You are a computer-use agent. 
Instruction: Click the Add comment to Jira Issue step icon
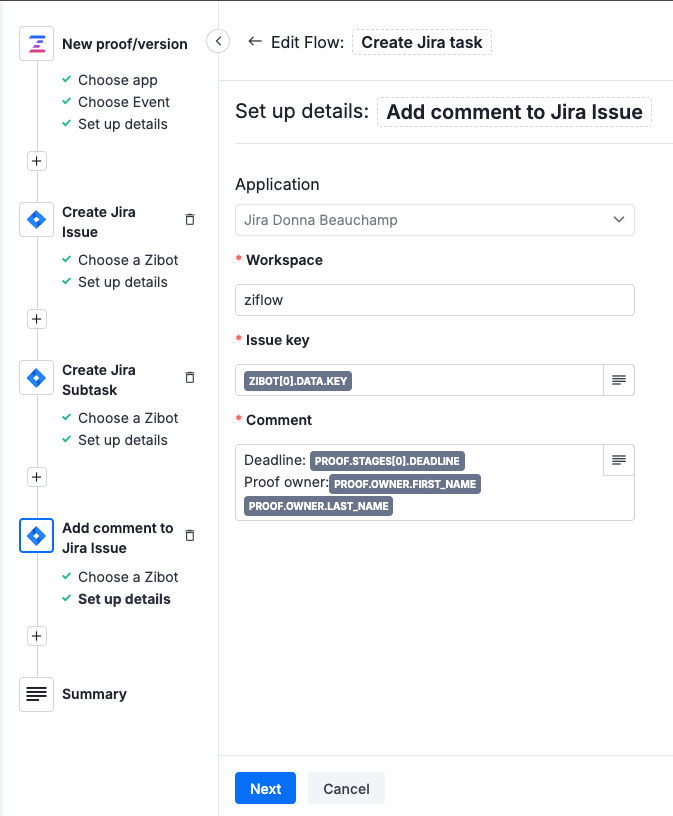click(36, 536)
